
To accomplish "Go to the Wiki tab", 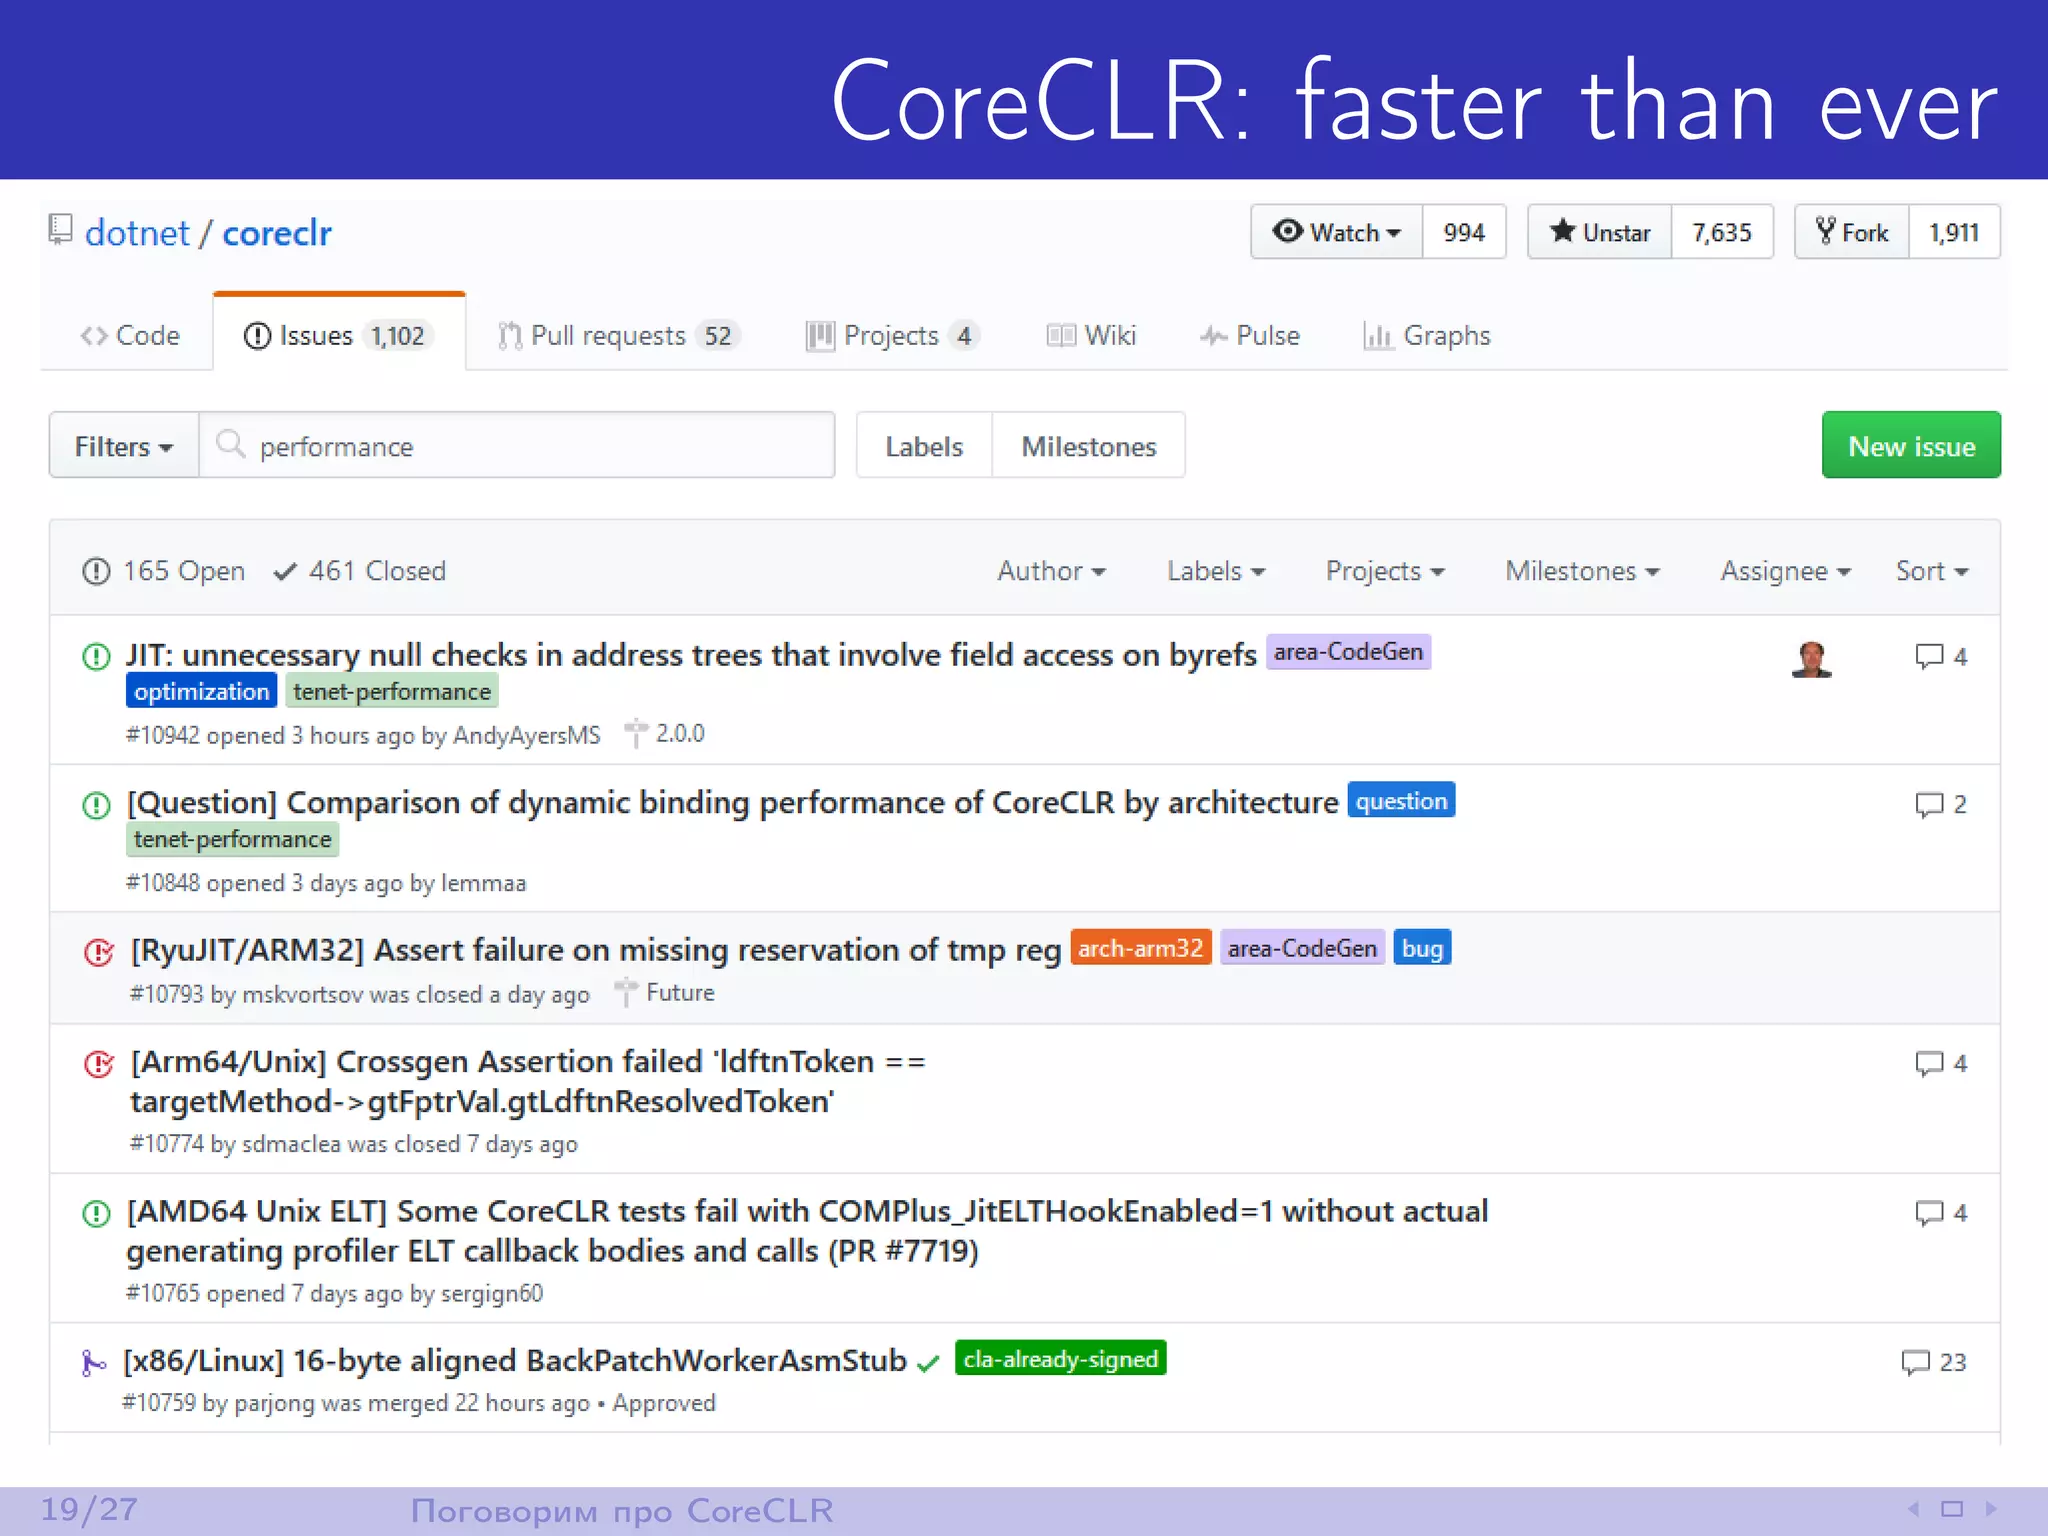I will pos(1091,336).
